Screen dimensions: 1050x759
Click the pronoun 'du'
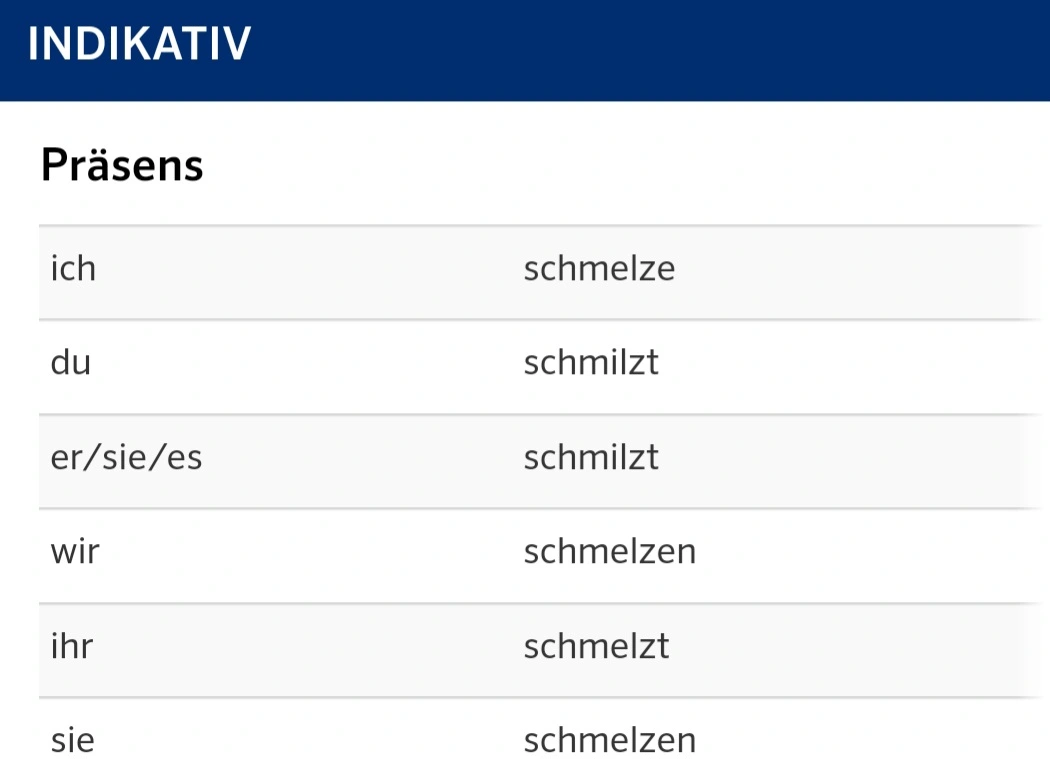click(x=71, y=362)
